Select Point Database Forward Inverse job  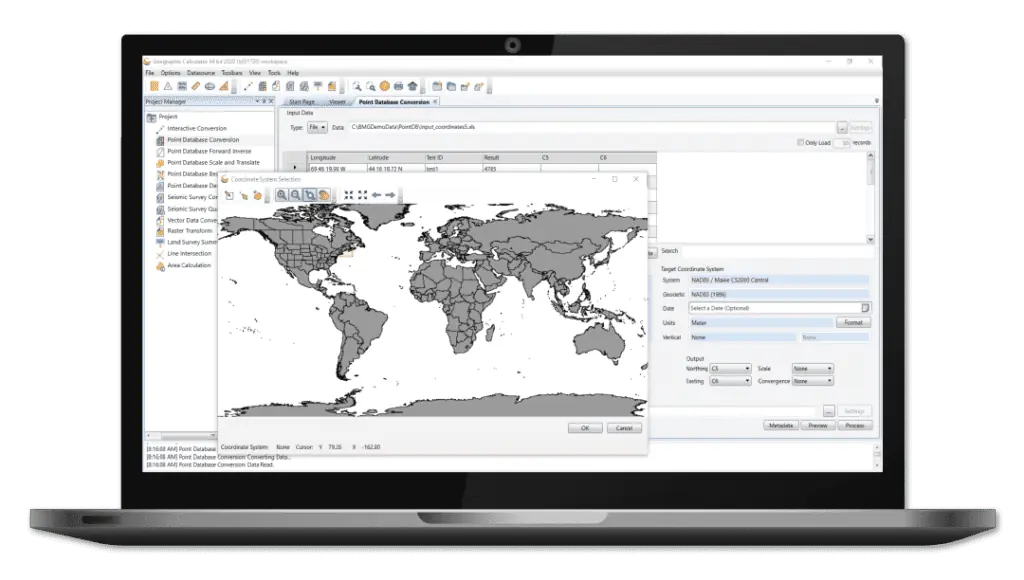(x=209, y=151)
